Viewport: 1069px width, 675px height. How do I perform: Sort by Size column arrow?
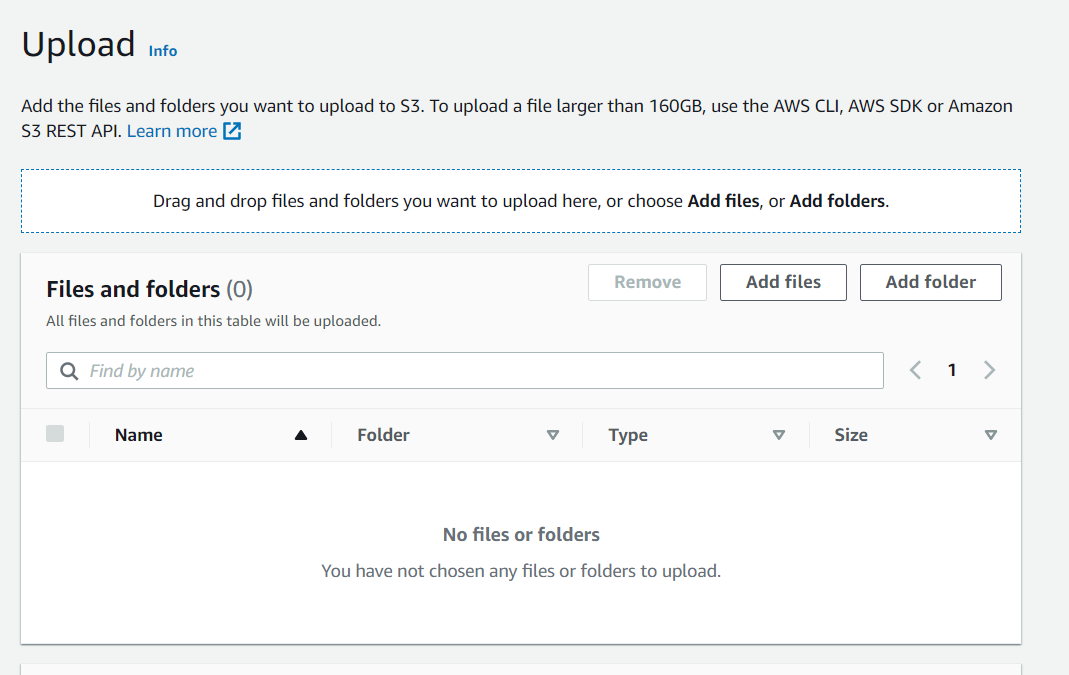tap(991, 435)
